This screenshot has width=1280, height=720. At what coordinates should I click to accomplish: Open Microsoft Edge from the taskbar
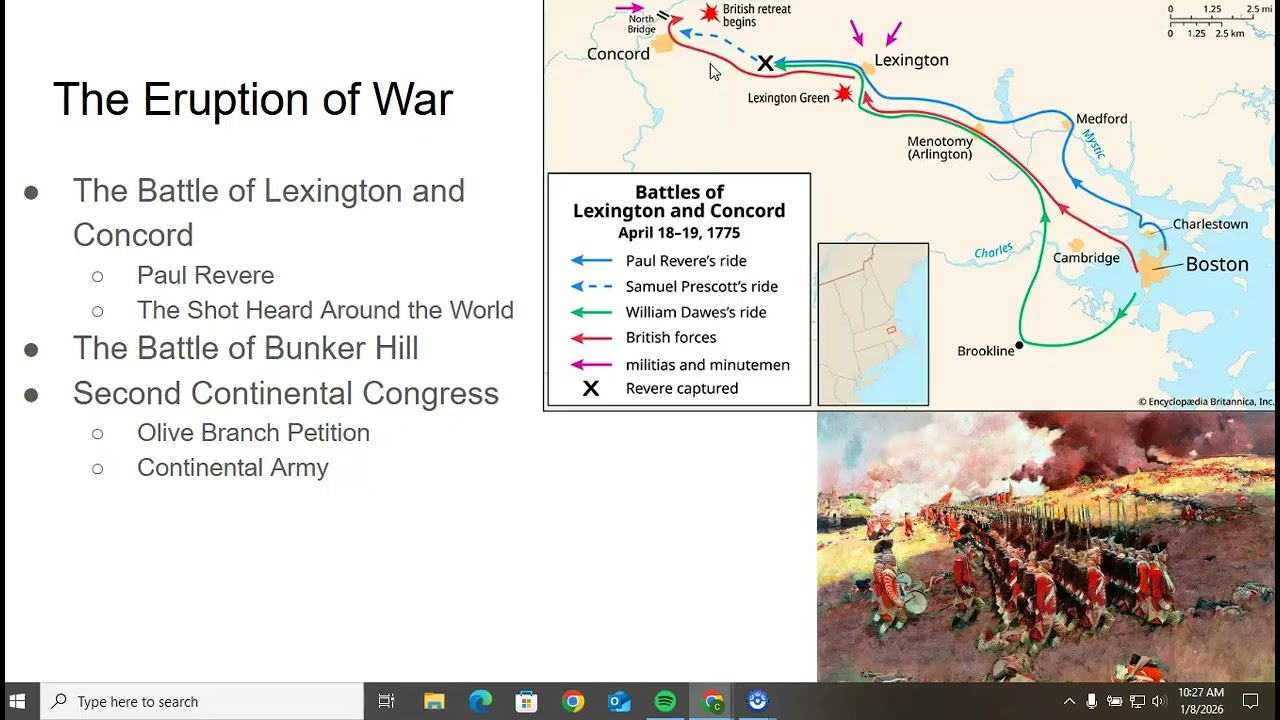click(x=480, y=701)
